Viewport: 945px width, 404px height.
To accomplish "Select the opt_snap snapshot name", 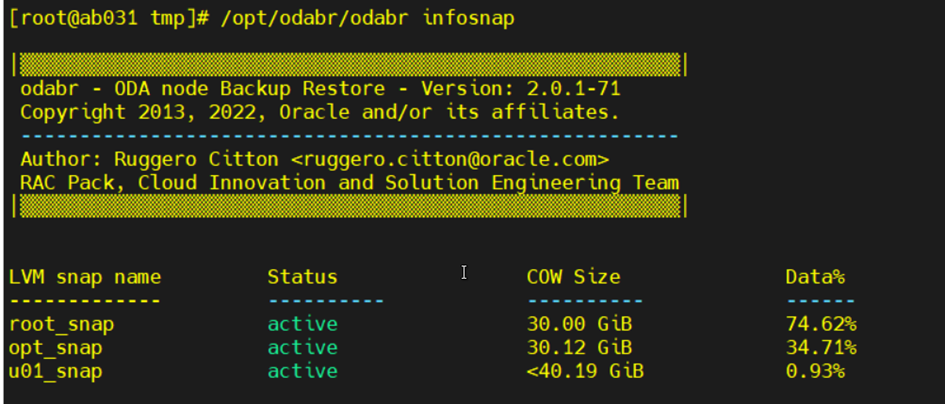I will pos(55,347).
